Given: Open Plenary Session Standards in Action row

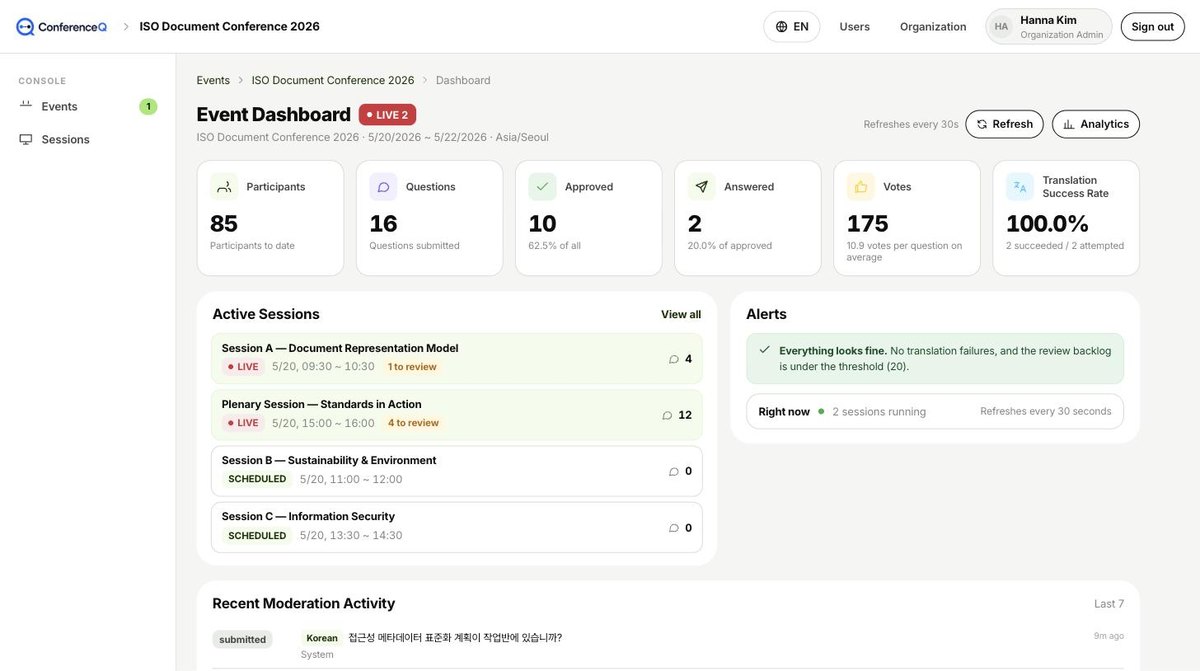Looking at the screenshot, I should [x=457, y=414].
